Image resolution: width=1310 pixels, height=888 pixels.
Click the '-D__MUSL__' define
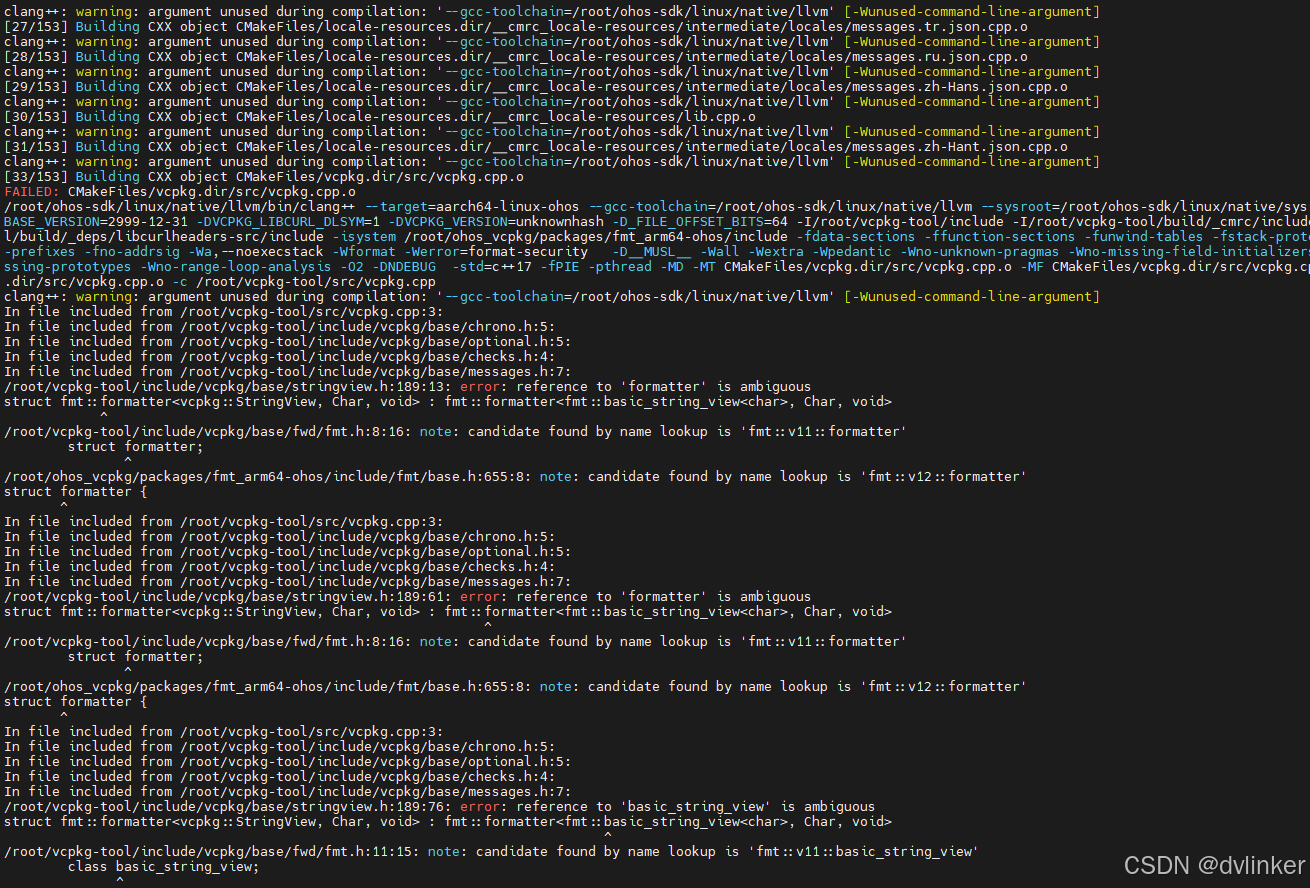652,251
